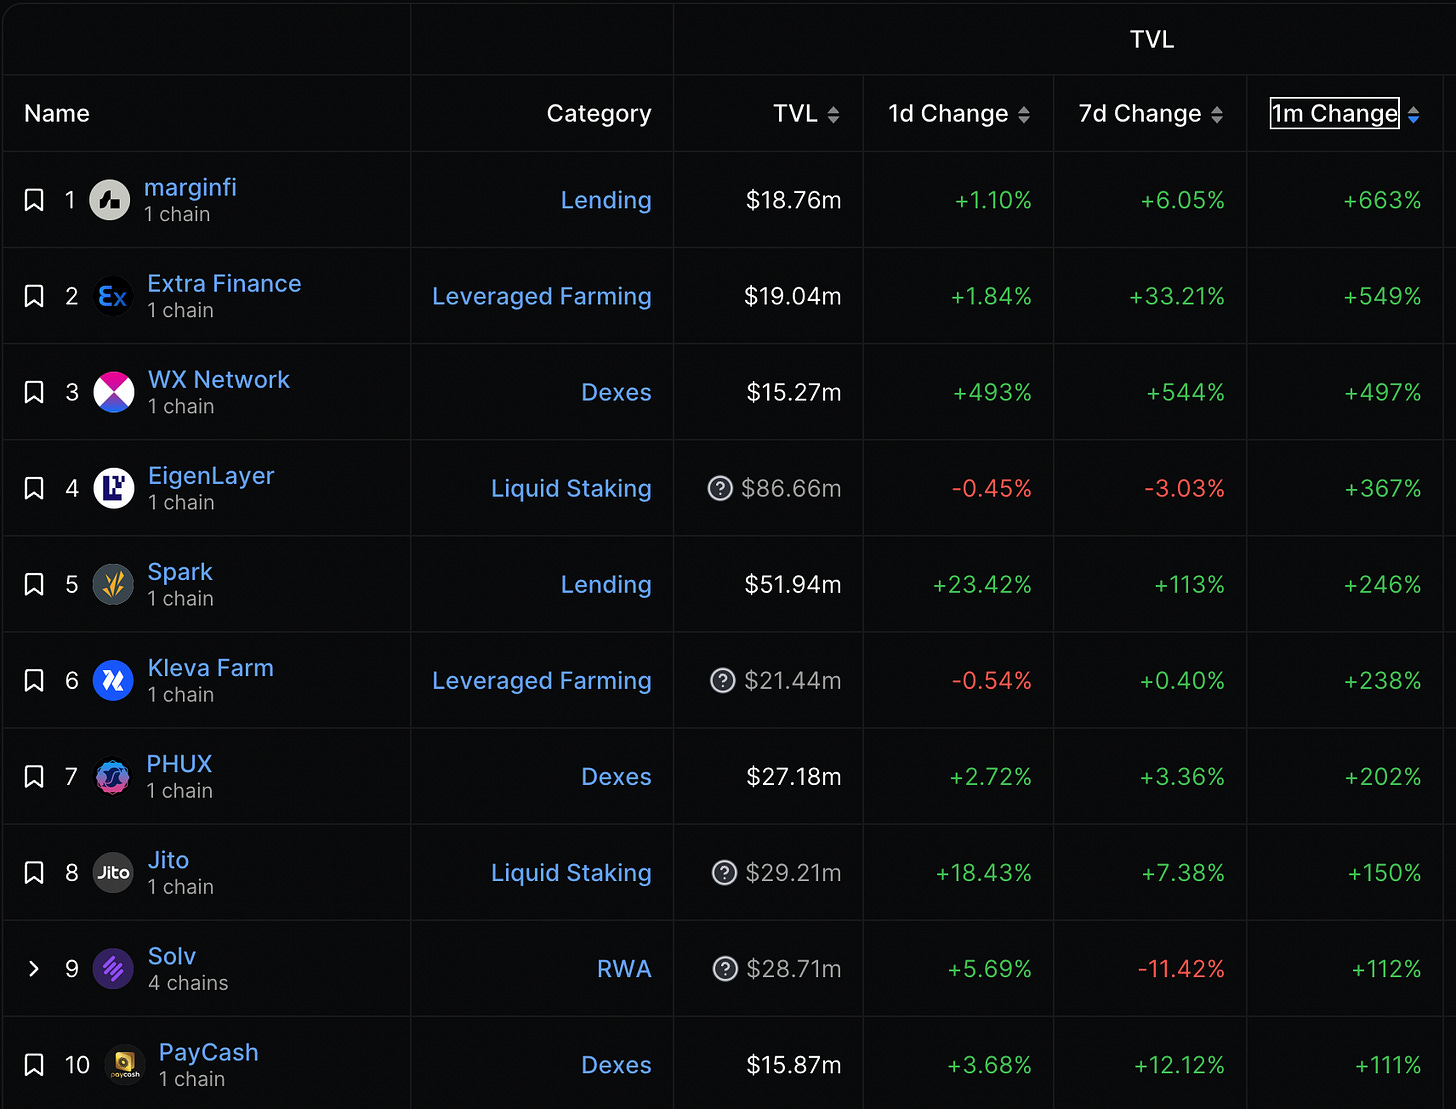This screenshot has height=1109, width=1456.
Task: Sort table by TVL arrows
Action: click(834, 115)
